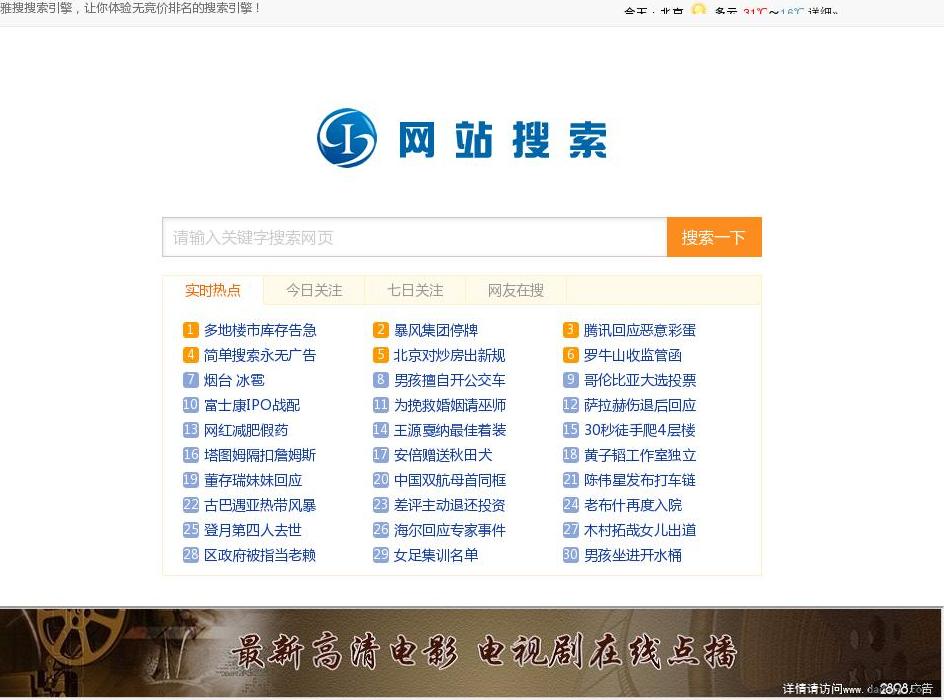Screen dimensions: 944x700
Task: Click the 男孩擅自开公交车 entry
Action: pyautogui.click(x=450, y=380)
